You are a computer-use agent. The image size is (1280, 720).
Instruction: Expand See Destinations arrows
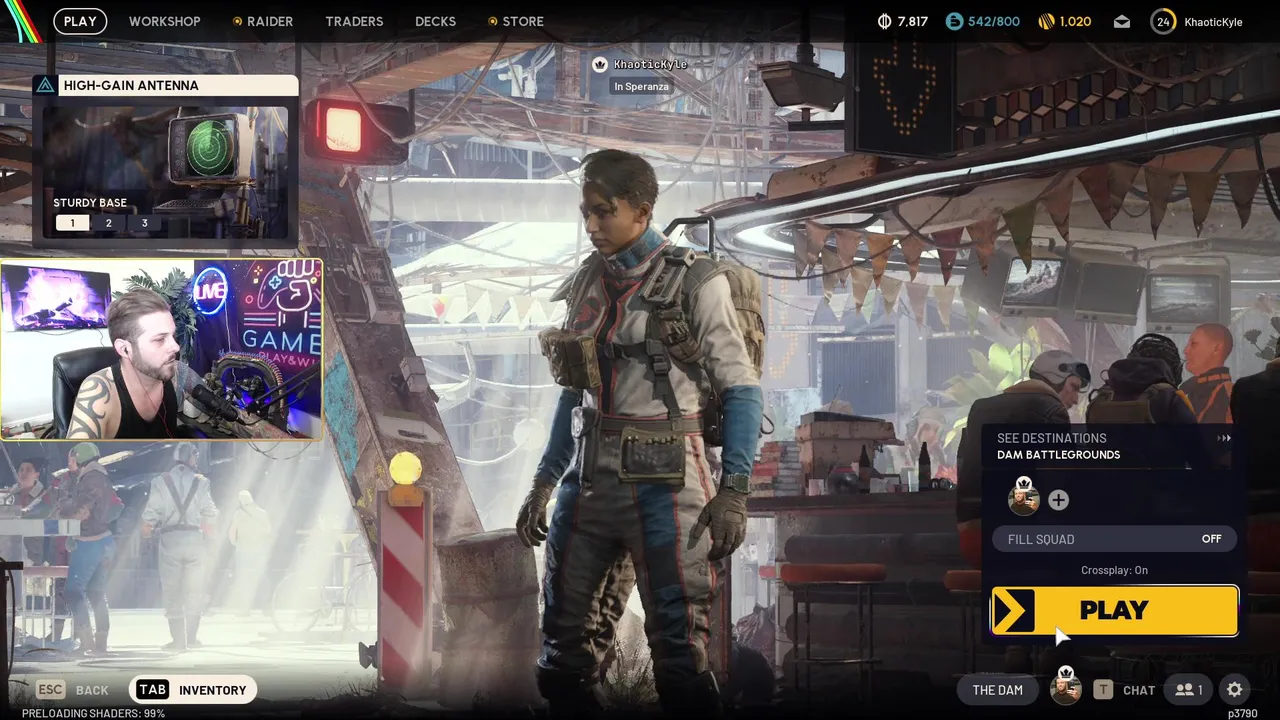tap(1224, 438)
